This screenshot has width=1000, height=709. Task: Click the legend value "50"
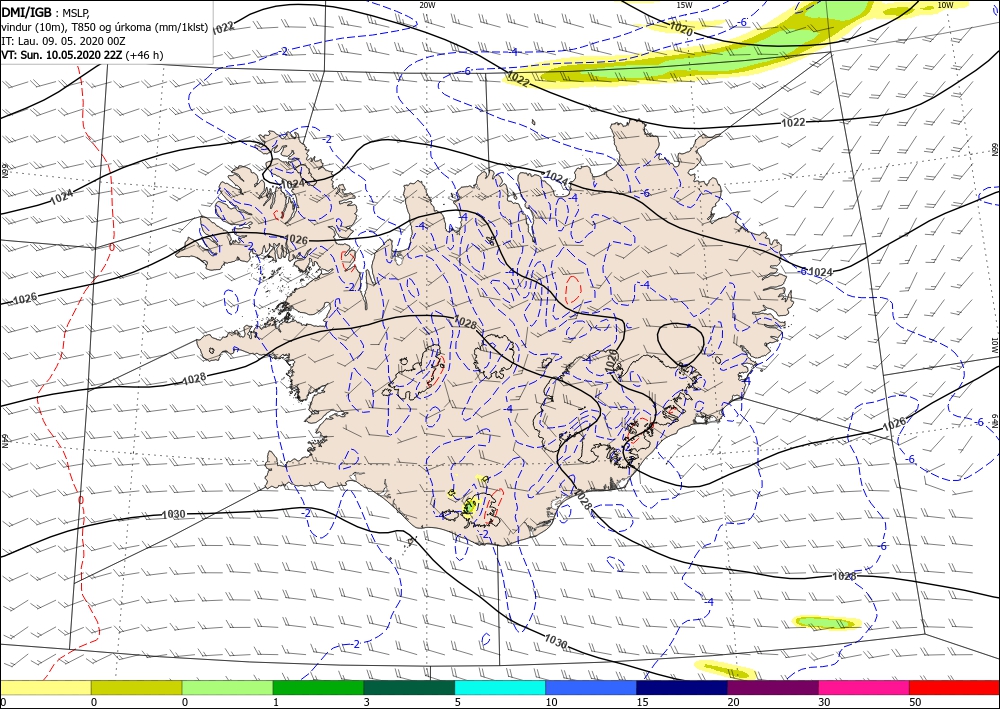coord(915,702)
